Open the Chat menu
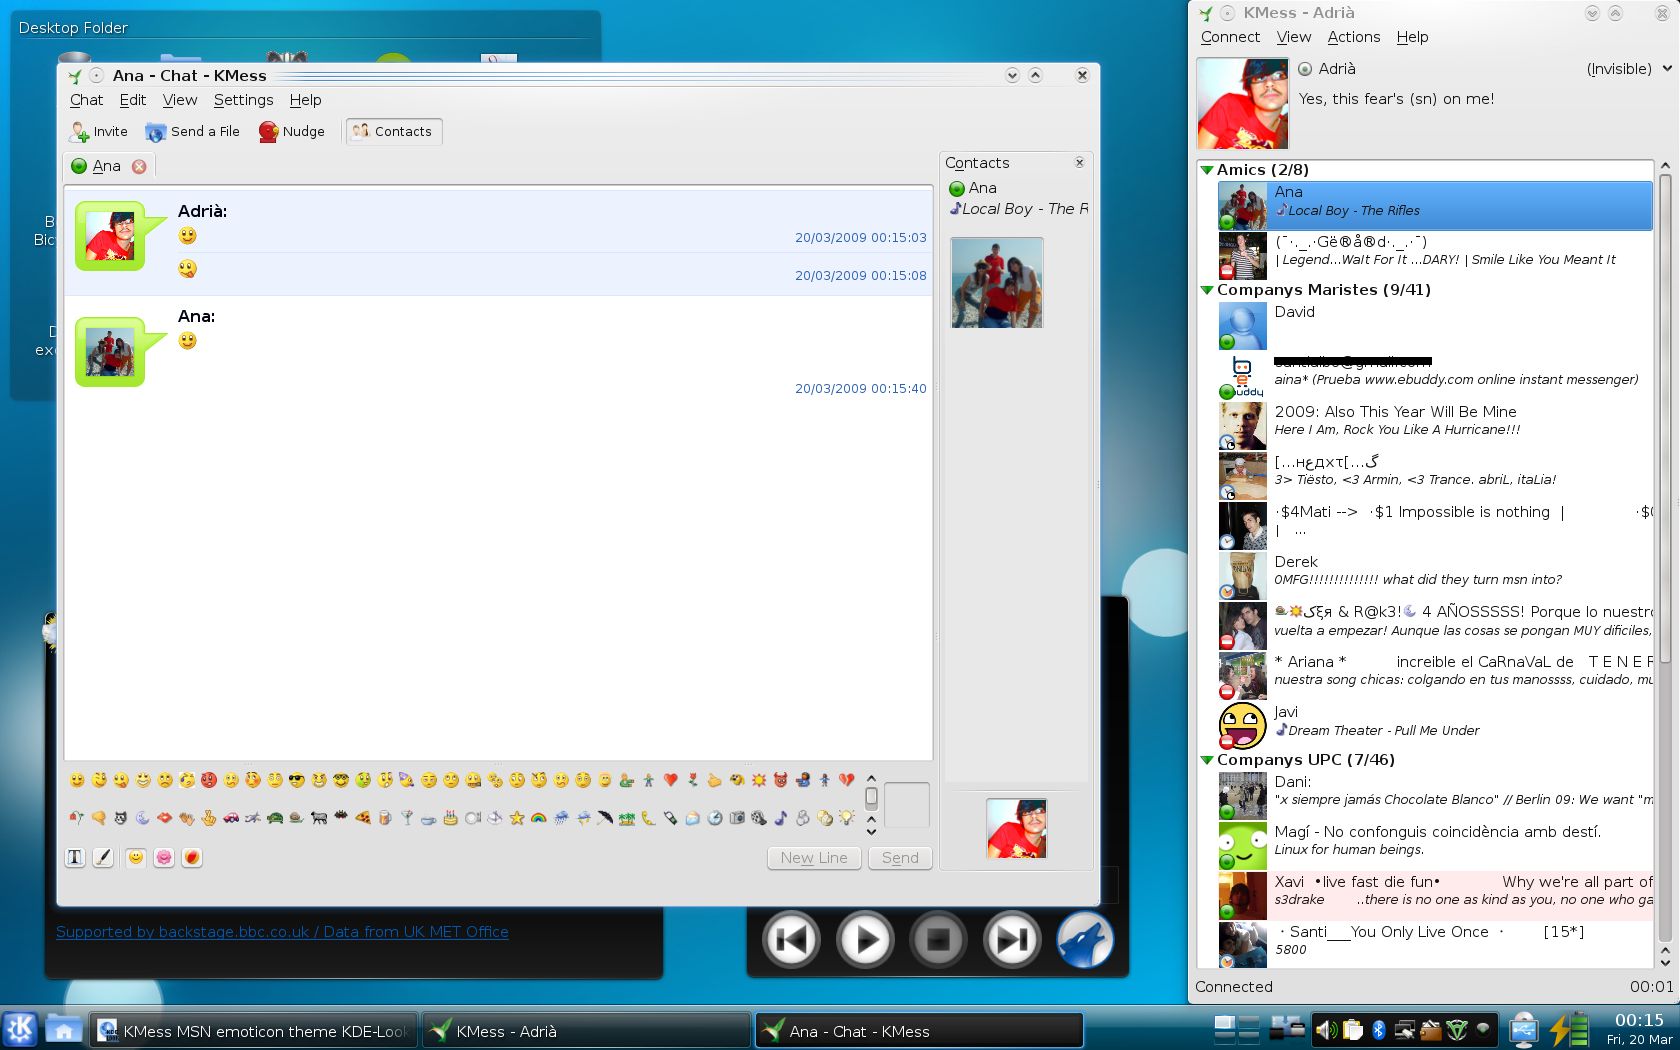The height and width of the screenshot is (1050, 1680). (86, 100)
